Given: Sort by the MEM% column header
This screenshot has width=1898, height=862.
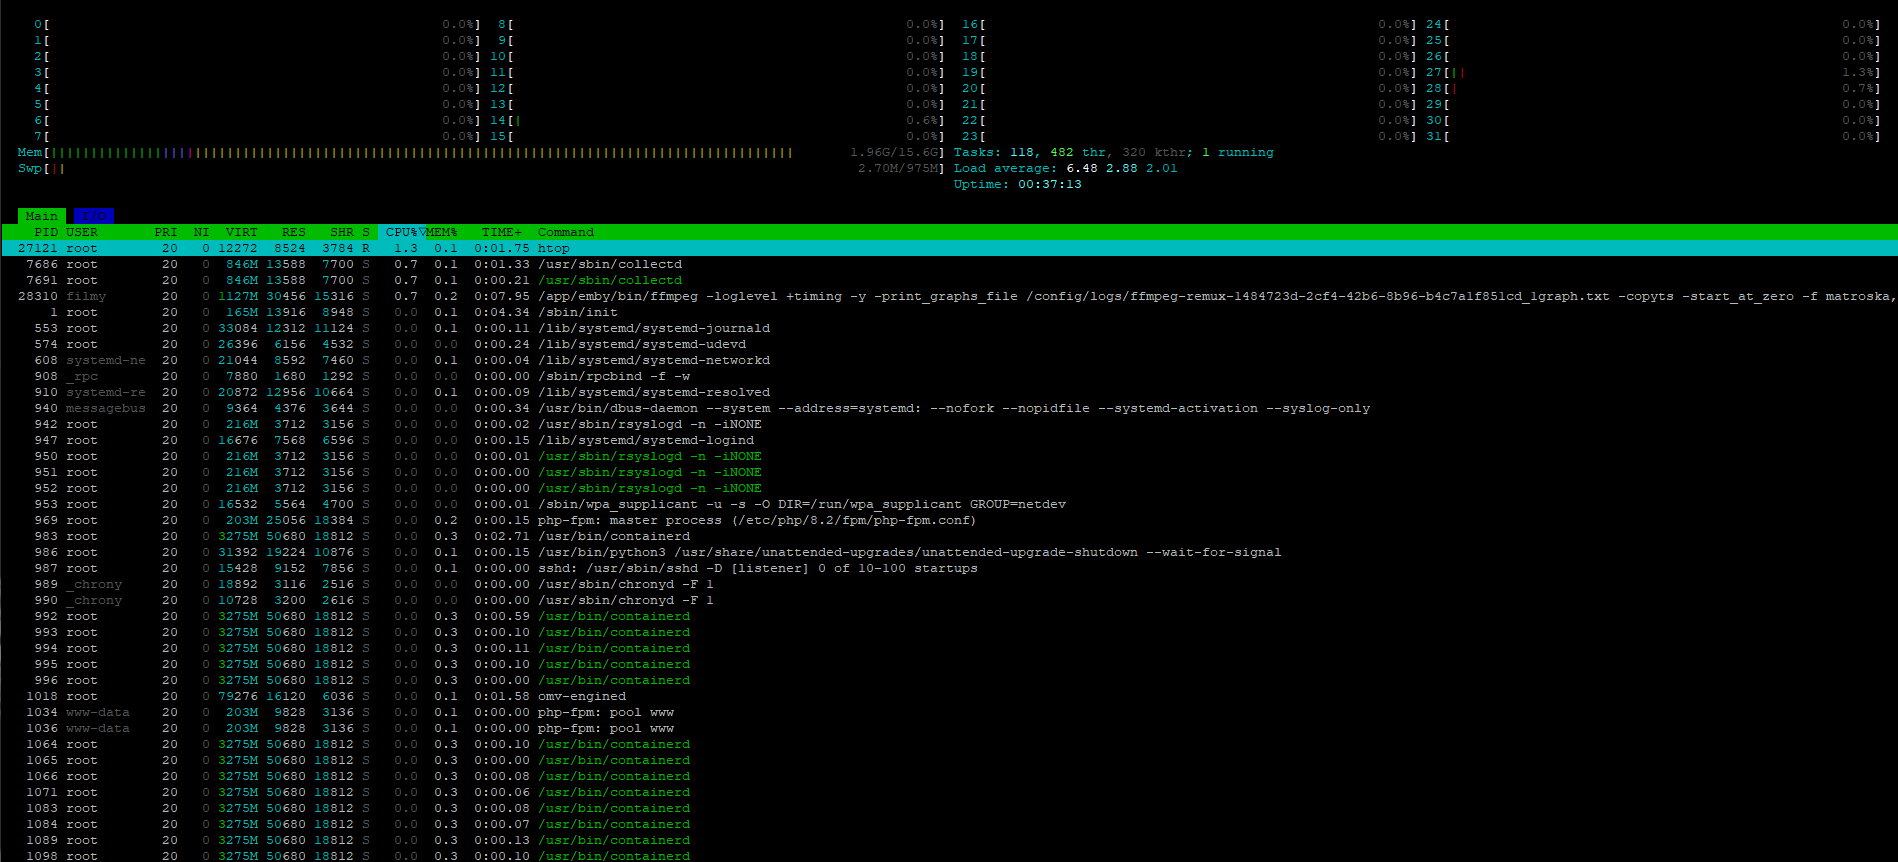Looking at the screenshot, I should click(x=441, y=232).
